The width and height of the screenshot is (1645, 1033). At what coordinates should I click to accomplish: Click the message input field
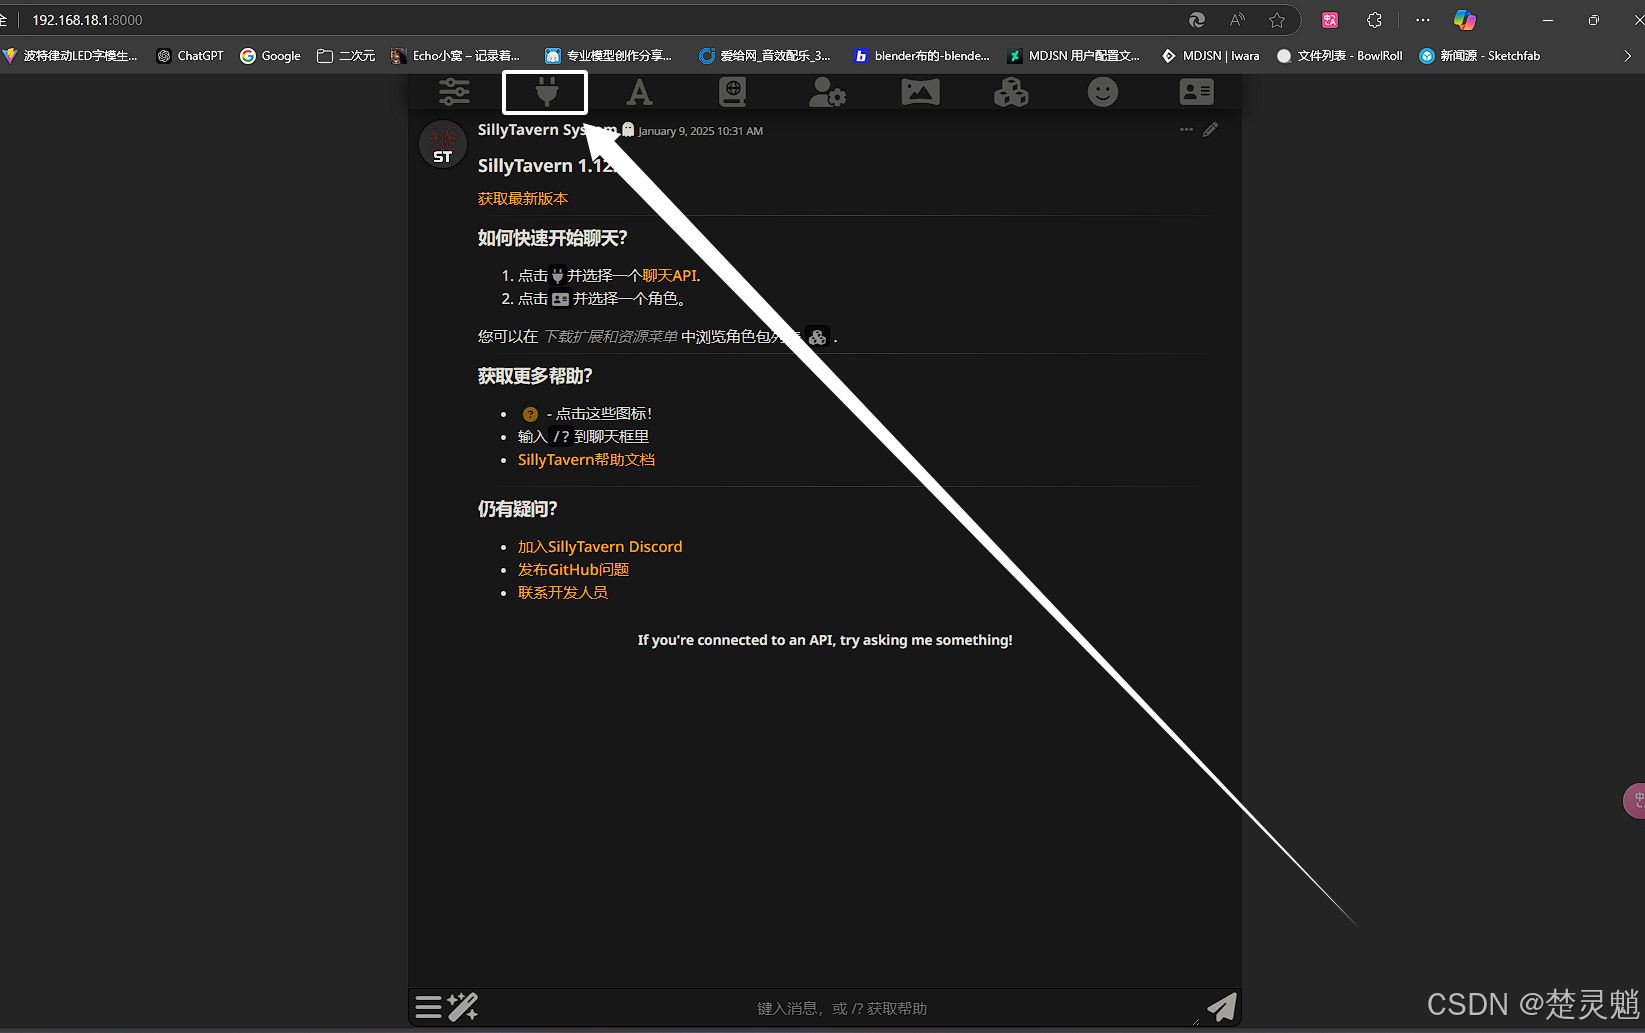point(842,1008)
